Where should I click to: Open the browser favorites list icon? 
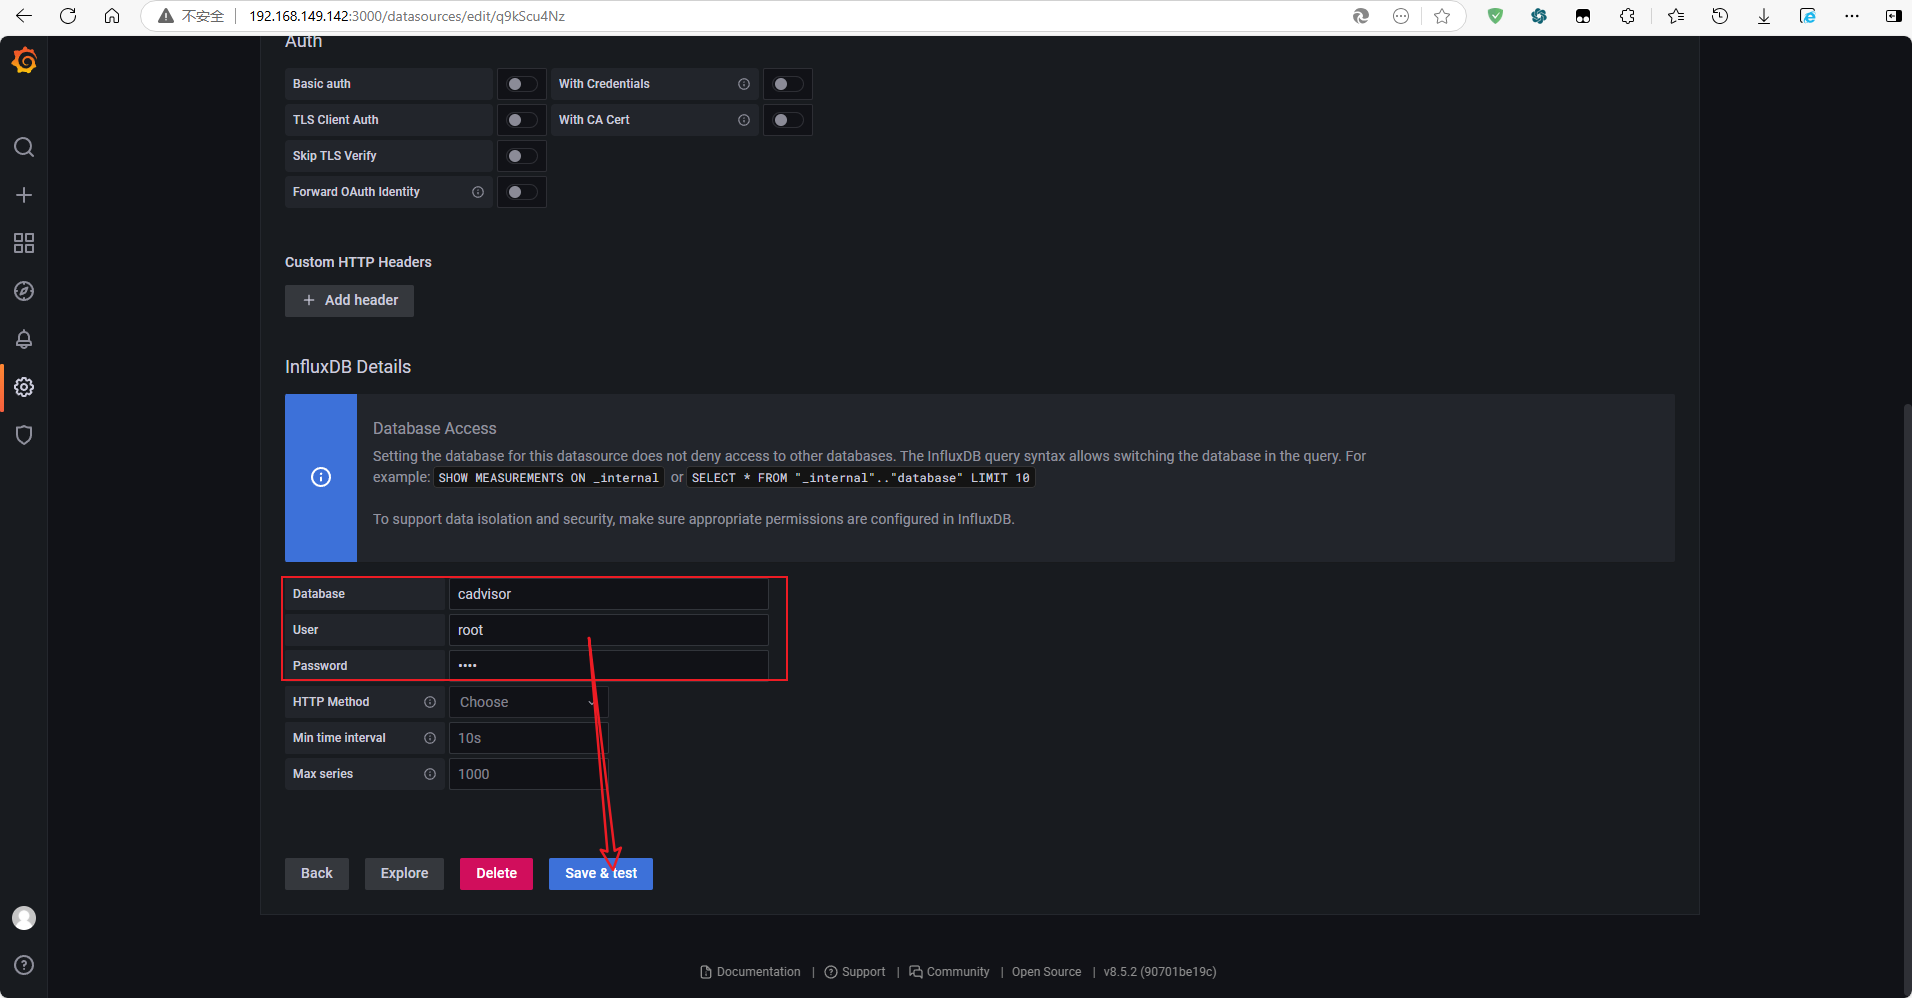(x=1676, y=16)
